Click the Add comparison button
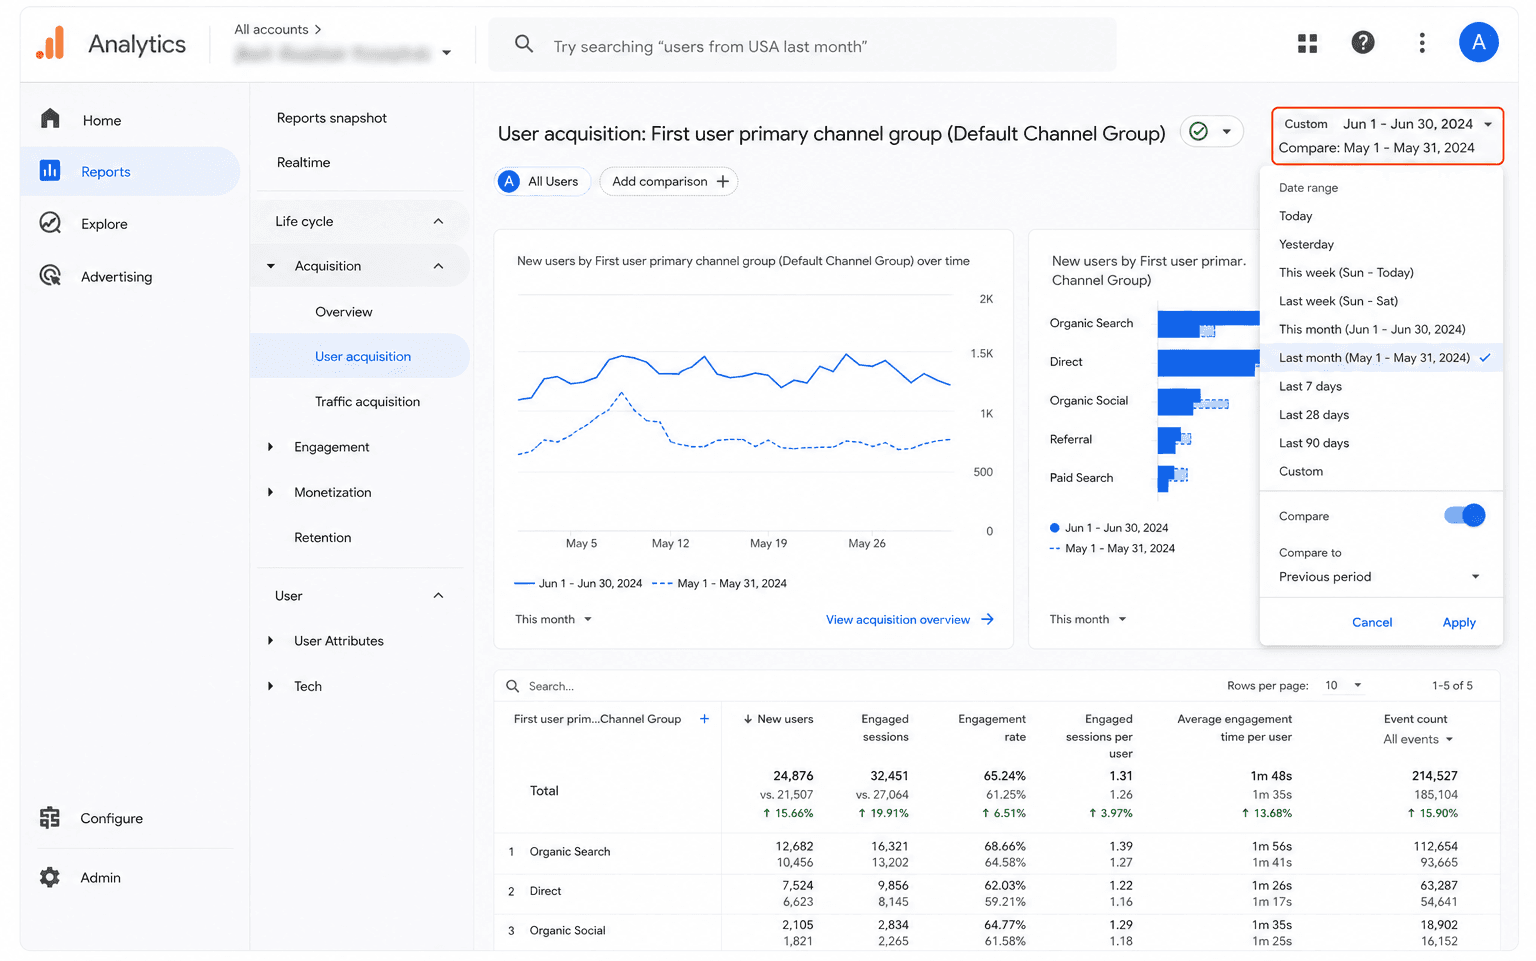 (668, 181)
